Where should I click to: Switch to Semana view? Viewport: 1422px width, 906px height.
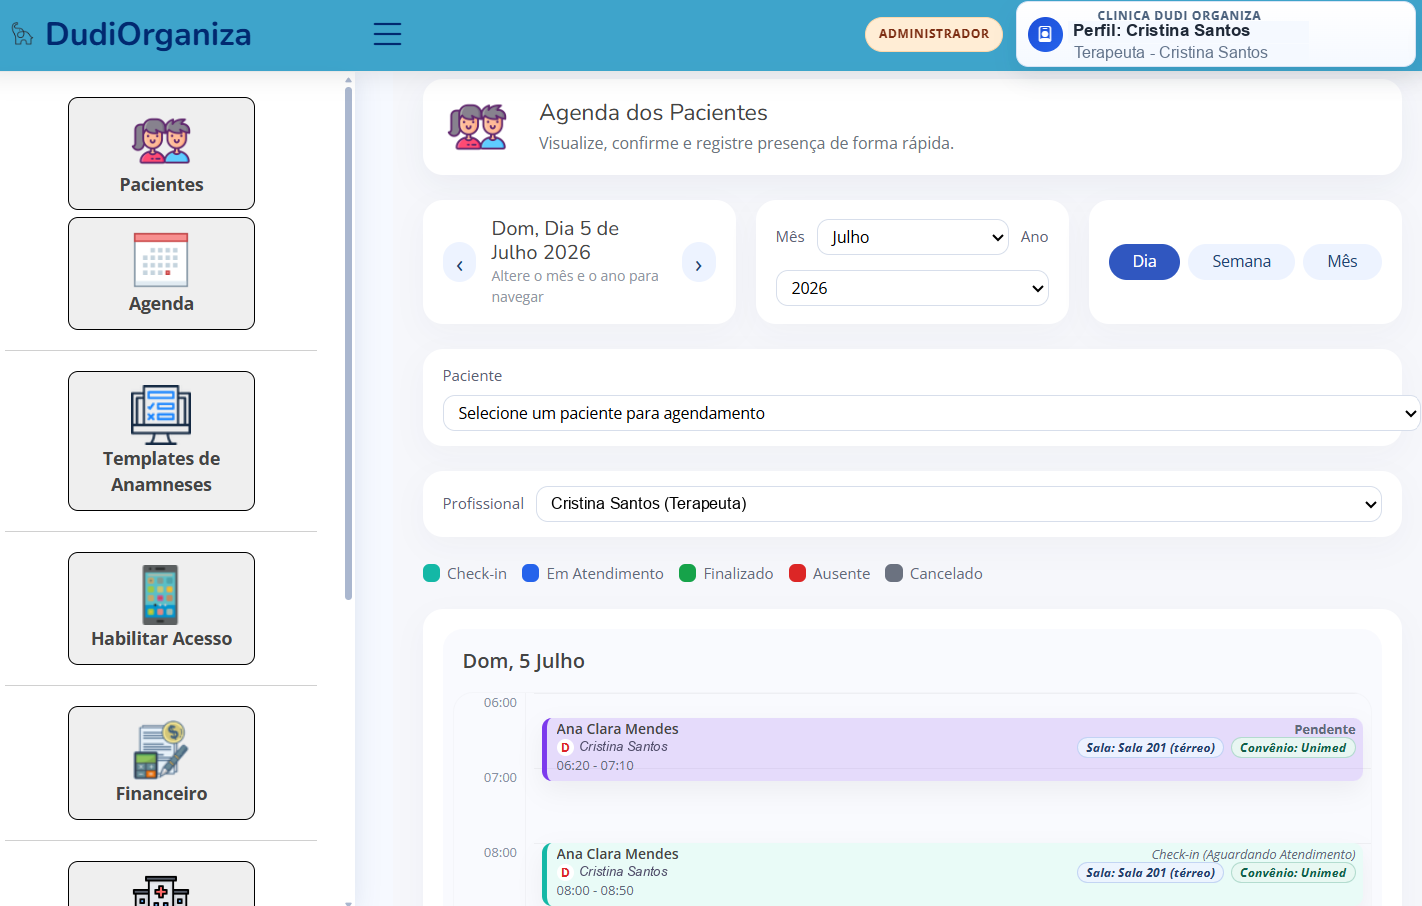tap(1241, 262)
